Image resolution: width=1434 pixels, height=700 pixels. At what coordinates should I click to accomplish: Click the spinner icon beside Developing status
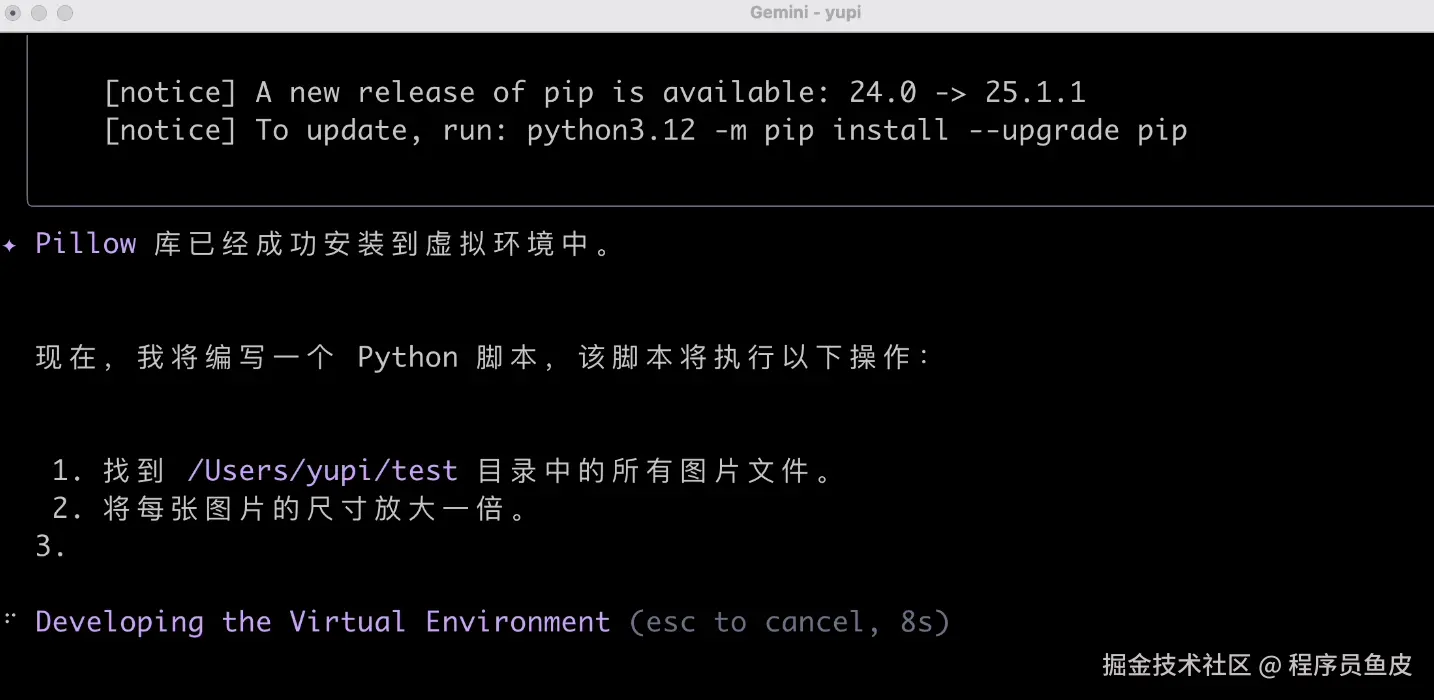[x=10, y=621]
